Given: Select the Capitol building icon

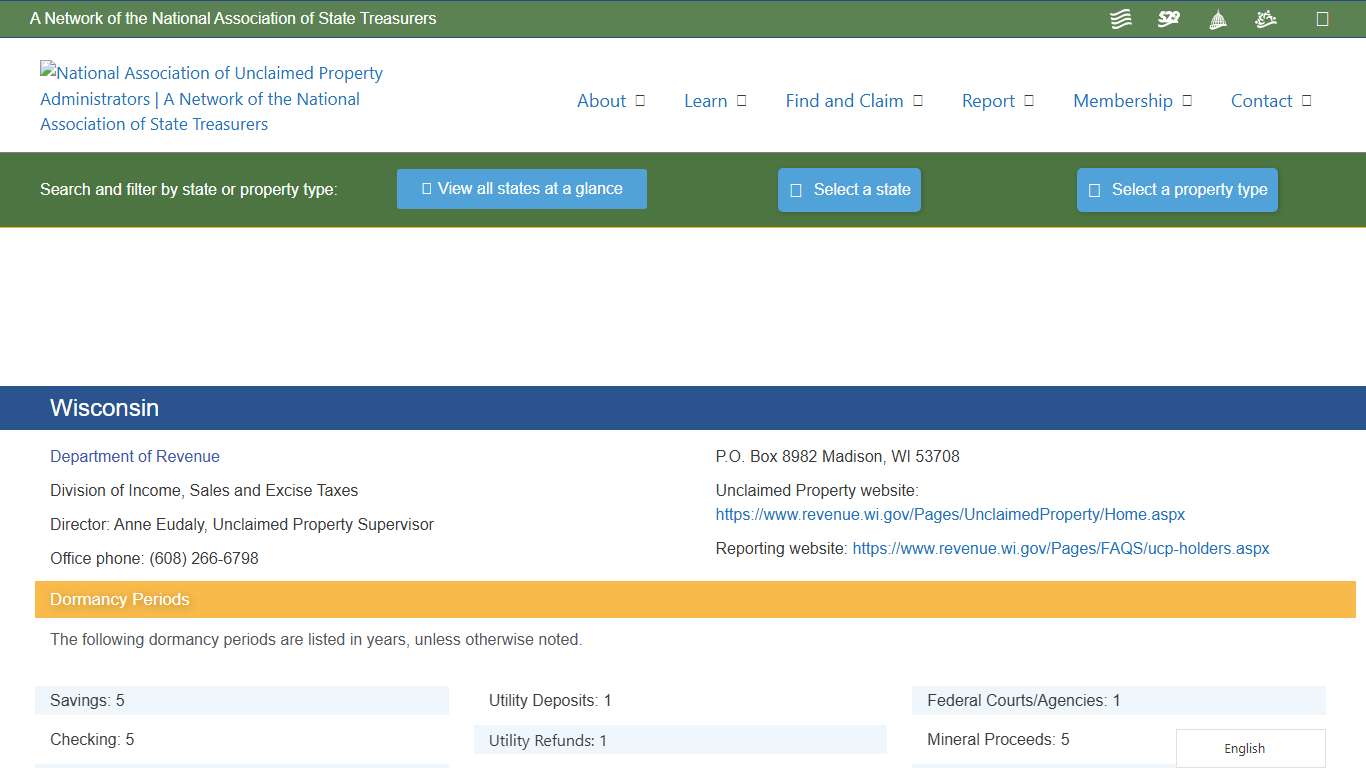Looking at the screenshot, I should pyautogui.click(x=1217, y=18).
